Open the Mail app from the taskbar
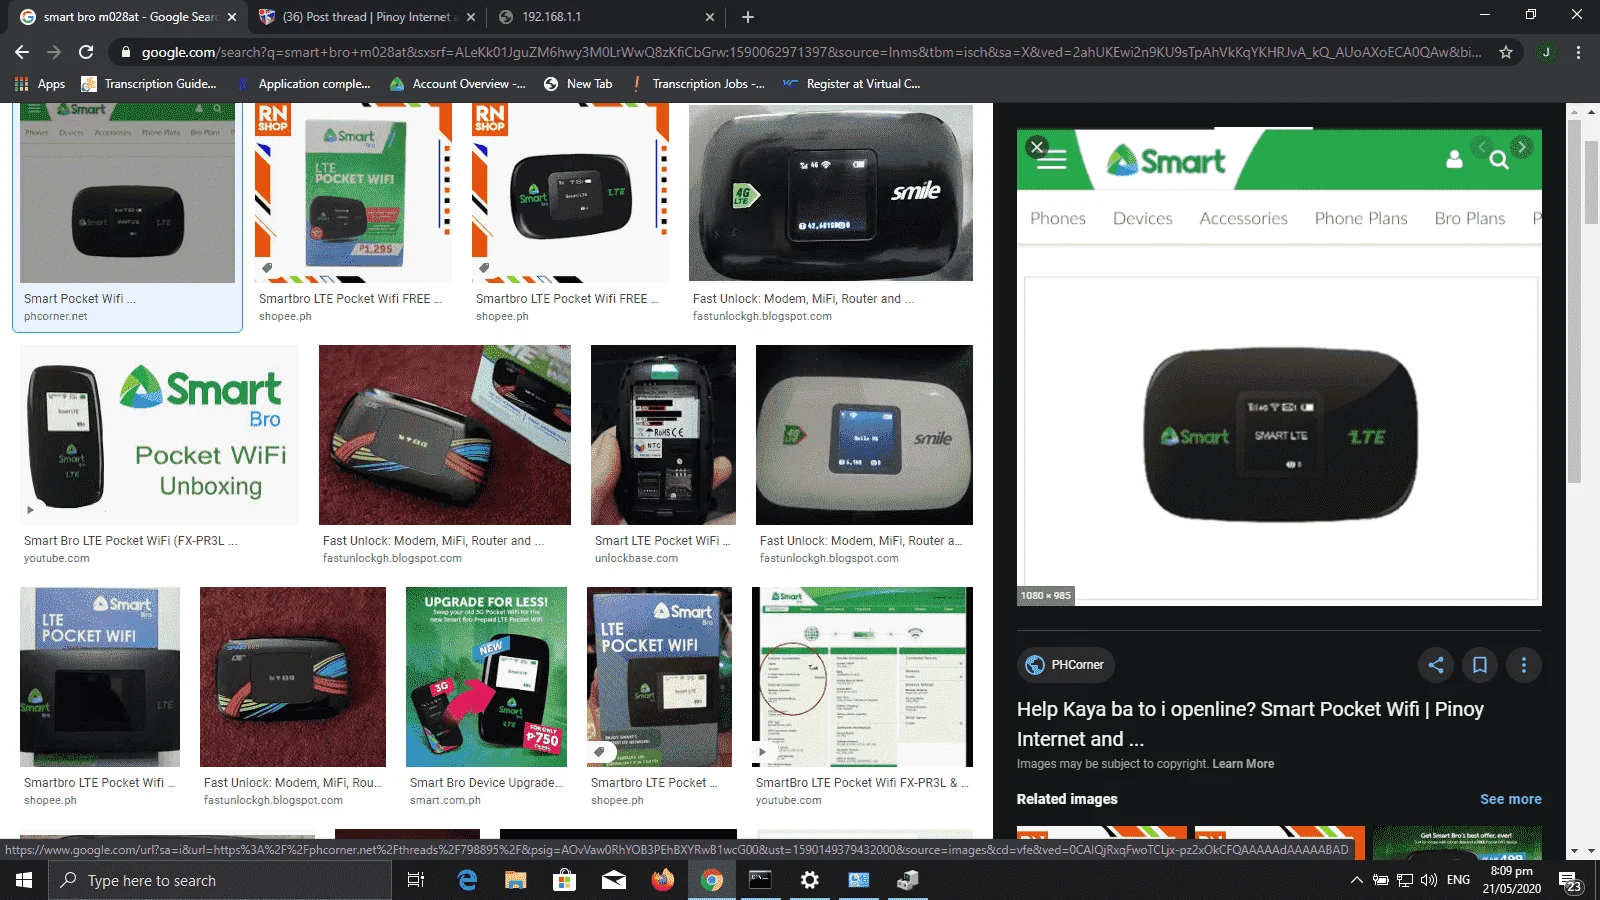The height and width of the screenshot is (900, 1600). pyautogui.click(x=614, y=880)
